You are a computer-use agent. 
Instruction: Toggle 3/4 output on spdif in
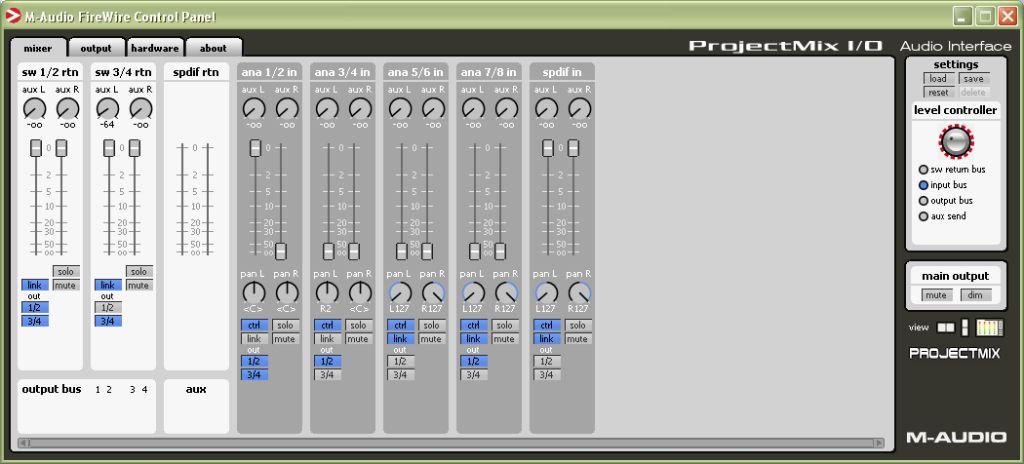pyautogui.click(x=547, y=374)
